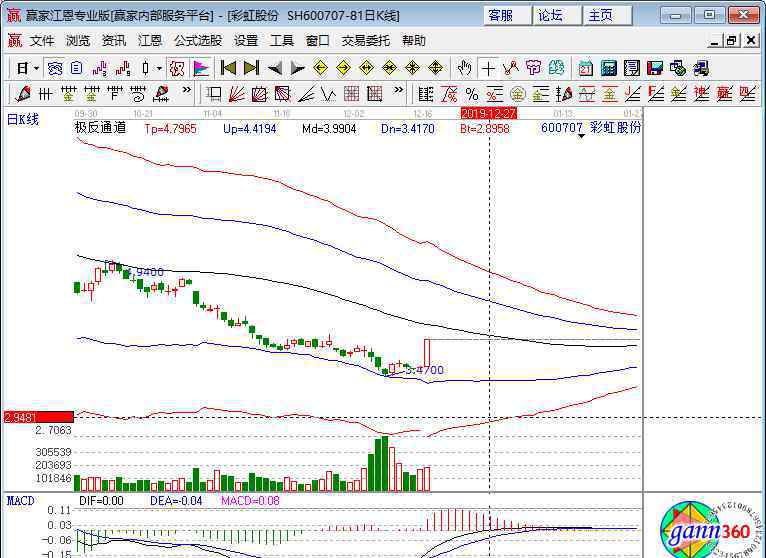The width and height of the screenshot is (766, 558).
Task: Click the vertical bars 卅 tool icon
Action: [45, 94]
